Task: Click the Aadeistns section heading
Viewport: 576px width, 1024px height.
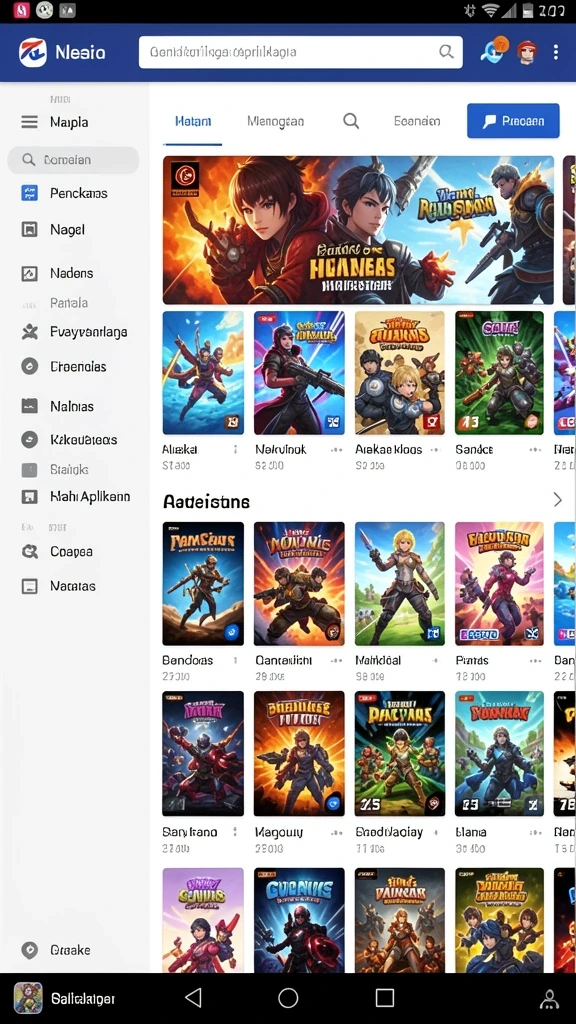Action: pos(206,502)
